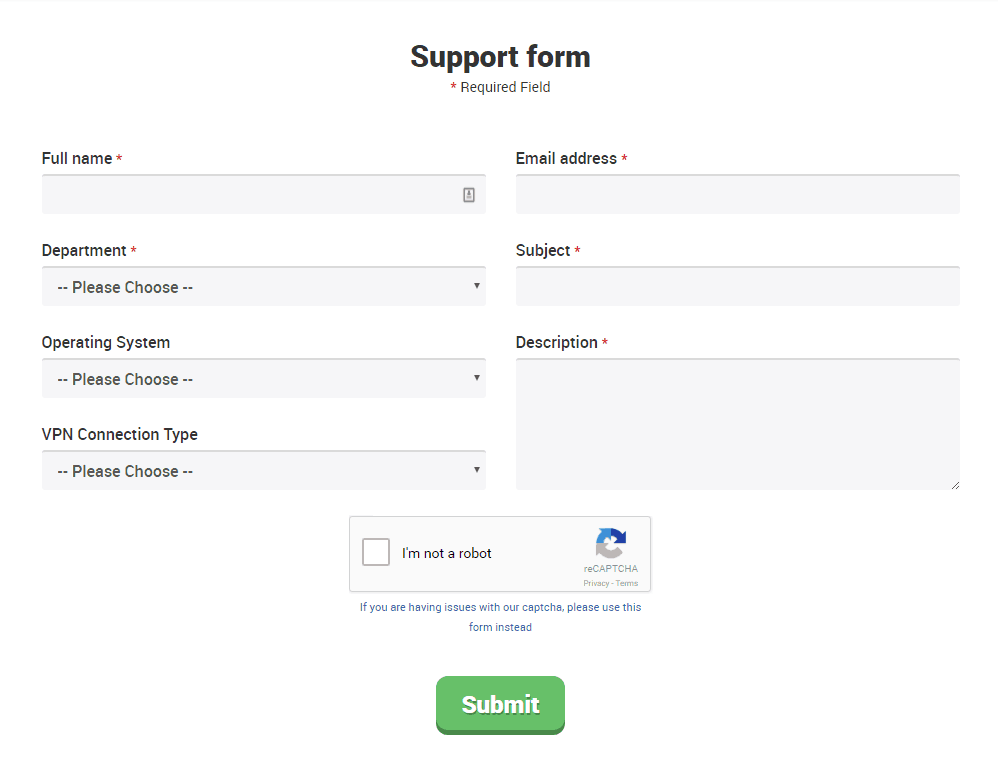Viewport: 998px width, 778px height.
Task: Click the VPN Connection Type dropdown arrow
Action: point(477,470)
